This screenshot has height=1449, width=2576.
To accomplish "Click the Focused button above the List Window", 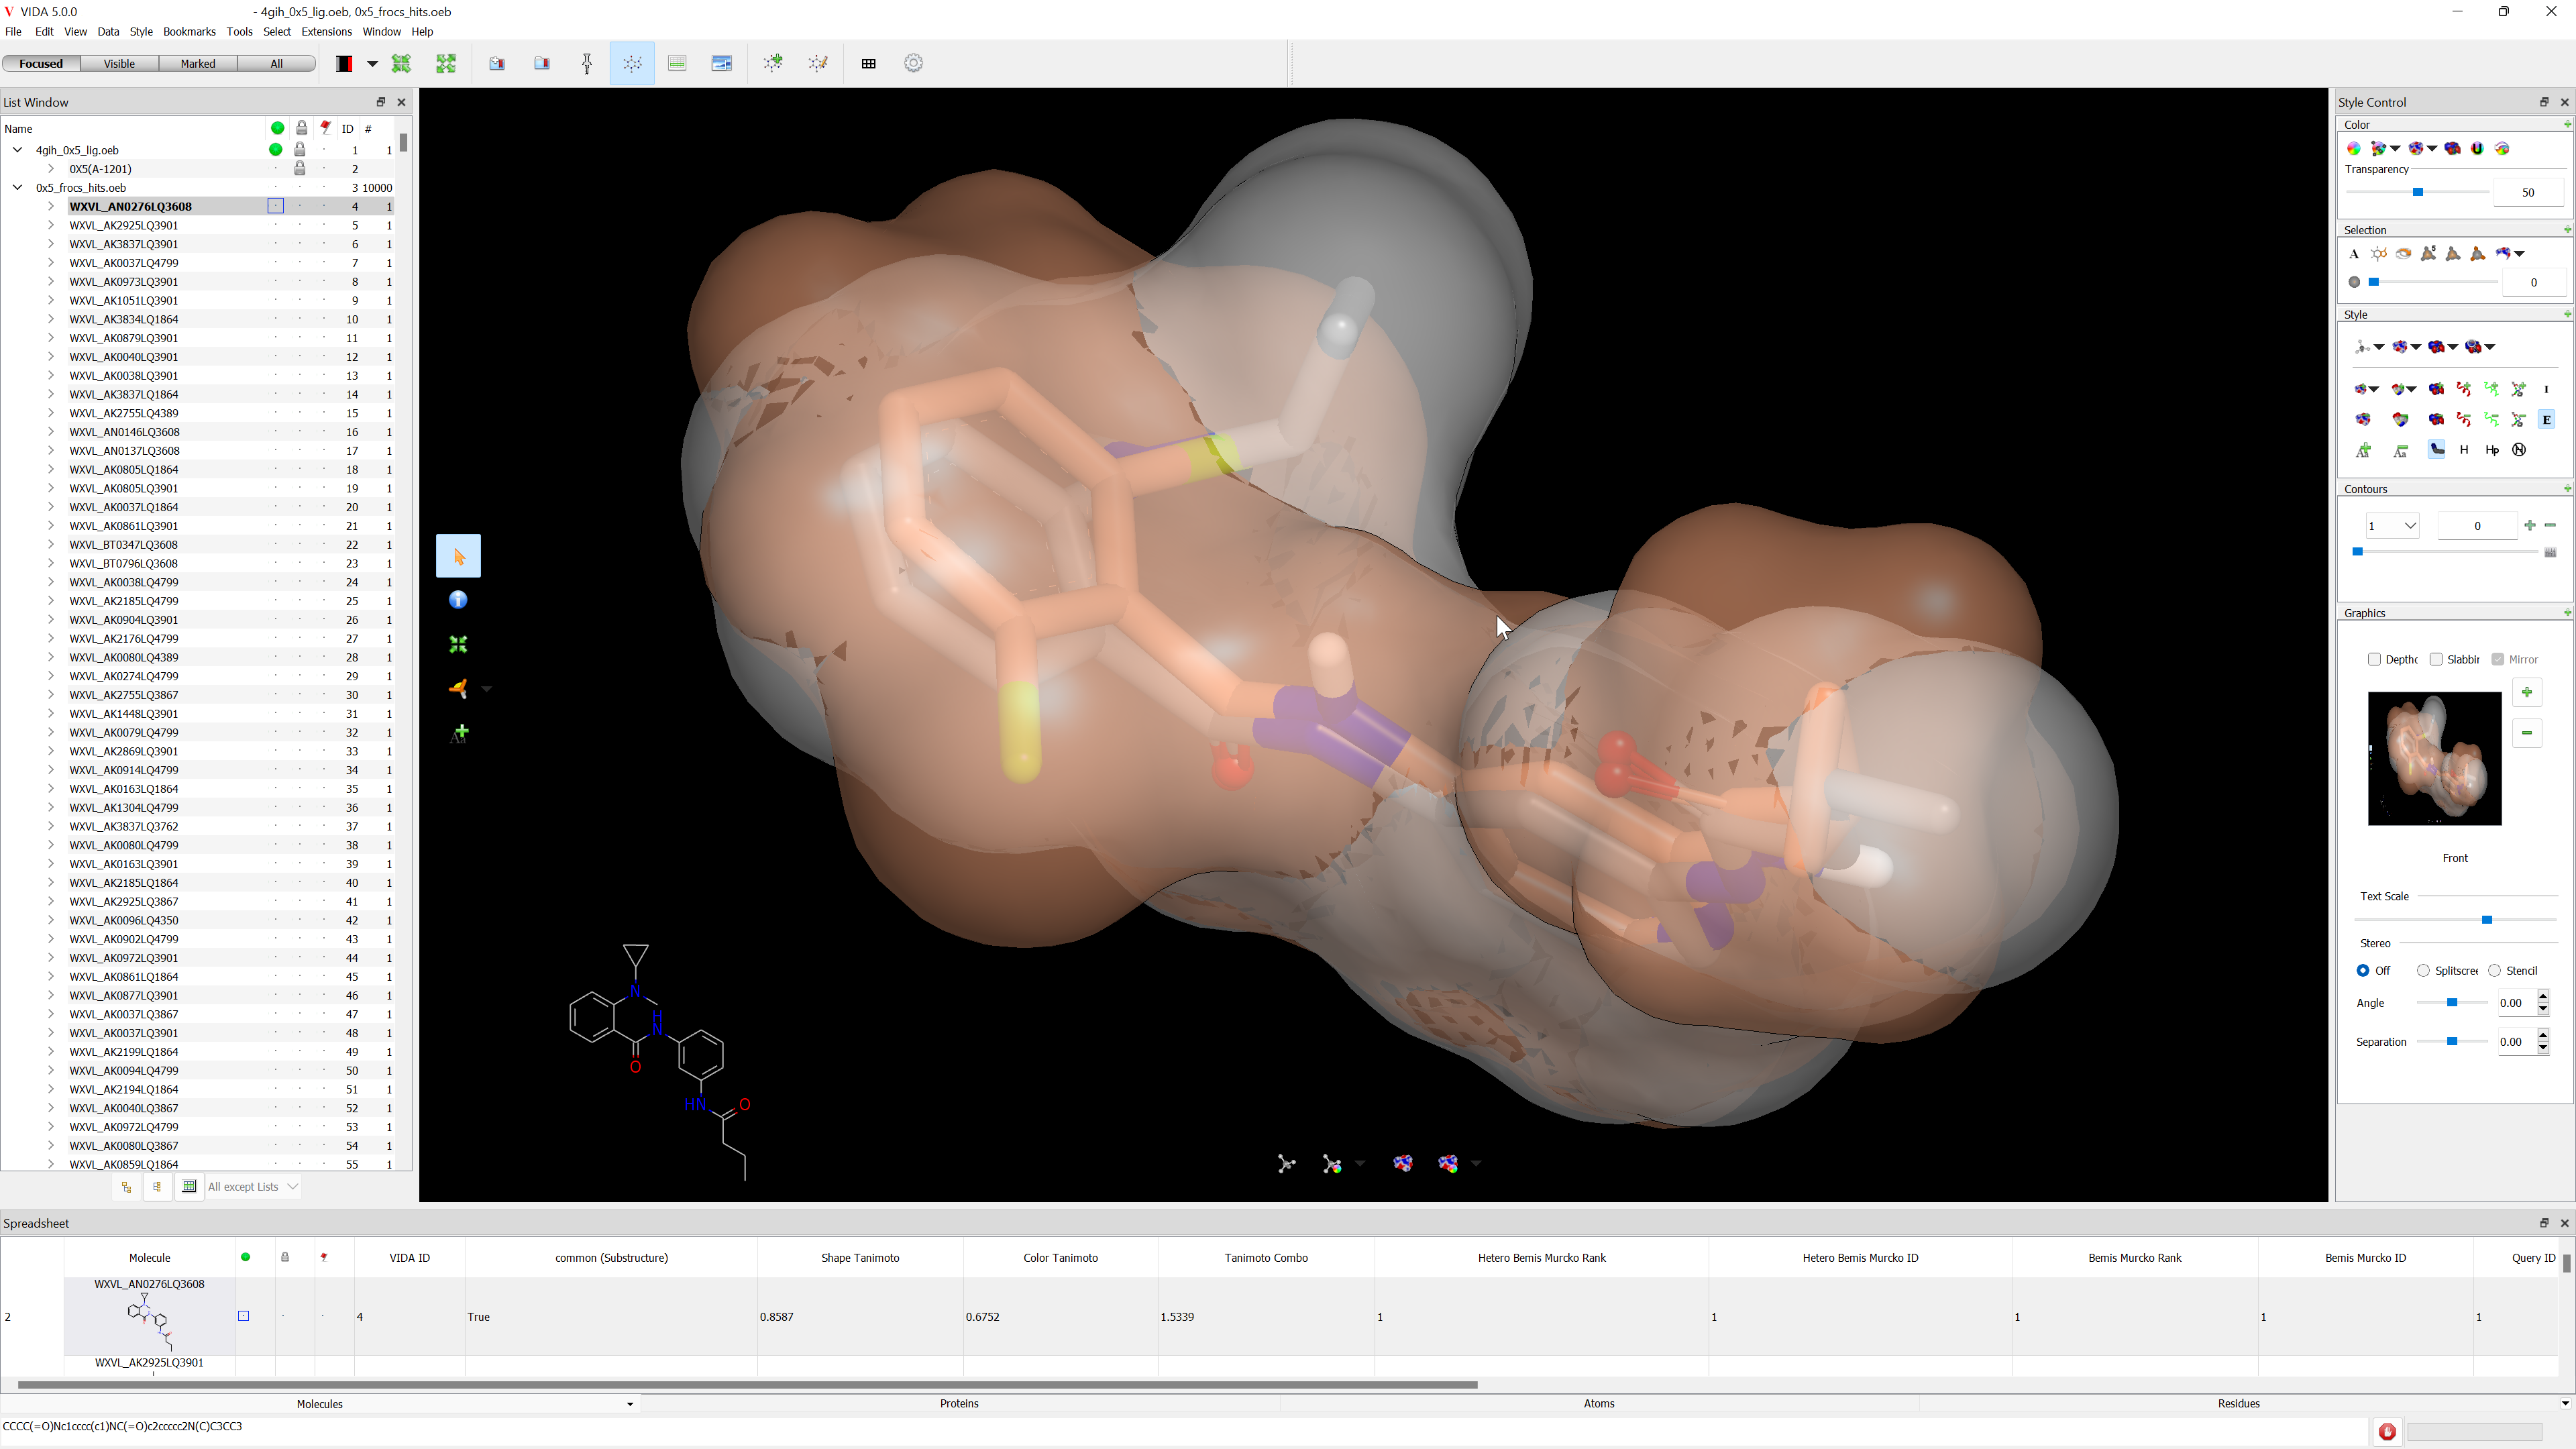I will point(41,63).
